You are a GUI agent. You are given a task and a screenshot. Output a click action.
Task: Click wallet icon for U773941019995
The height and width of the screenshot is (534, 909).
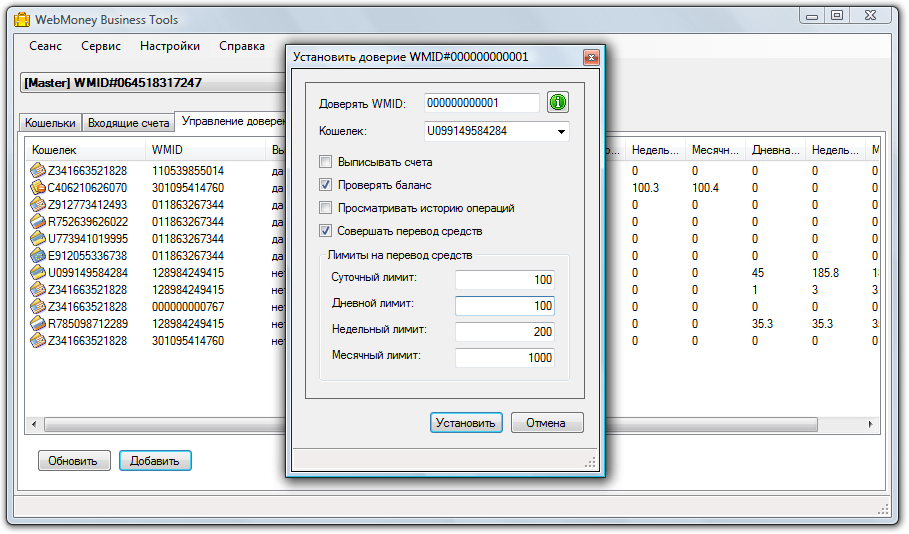39,239
